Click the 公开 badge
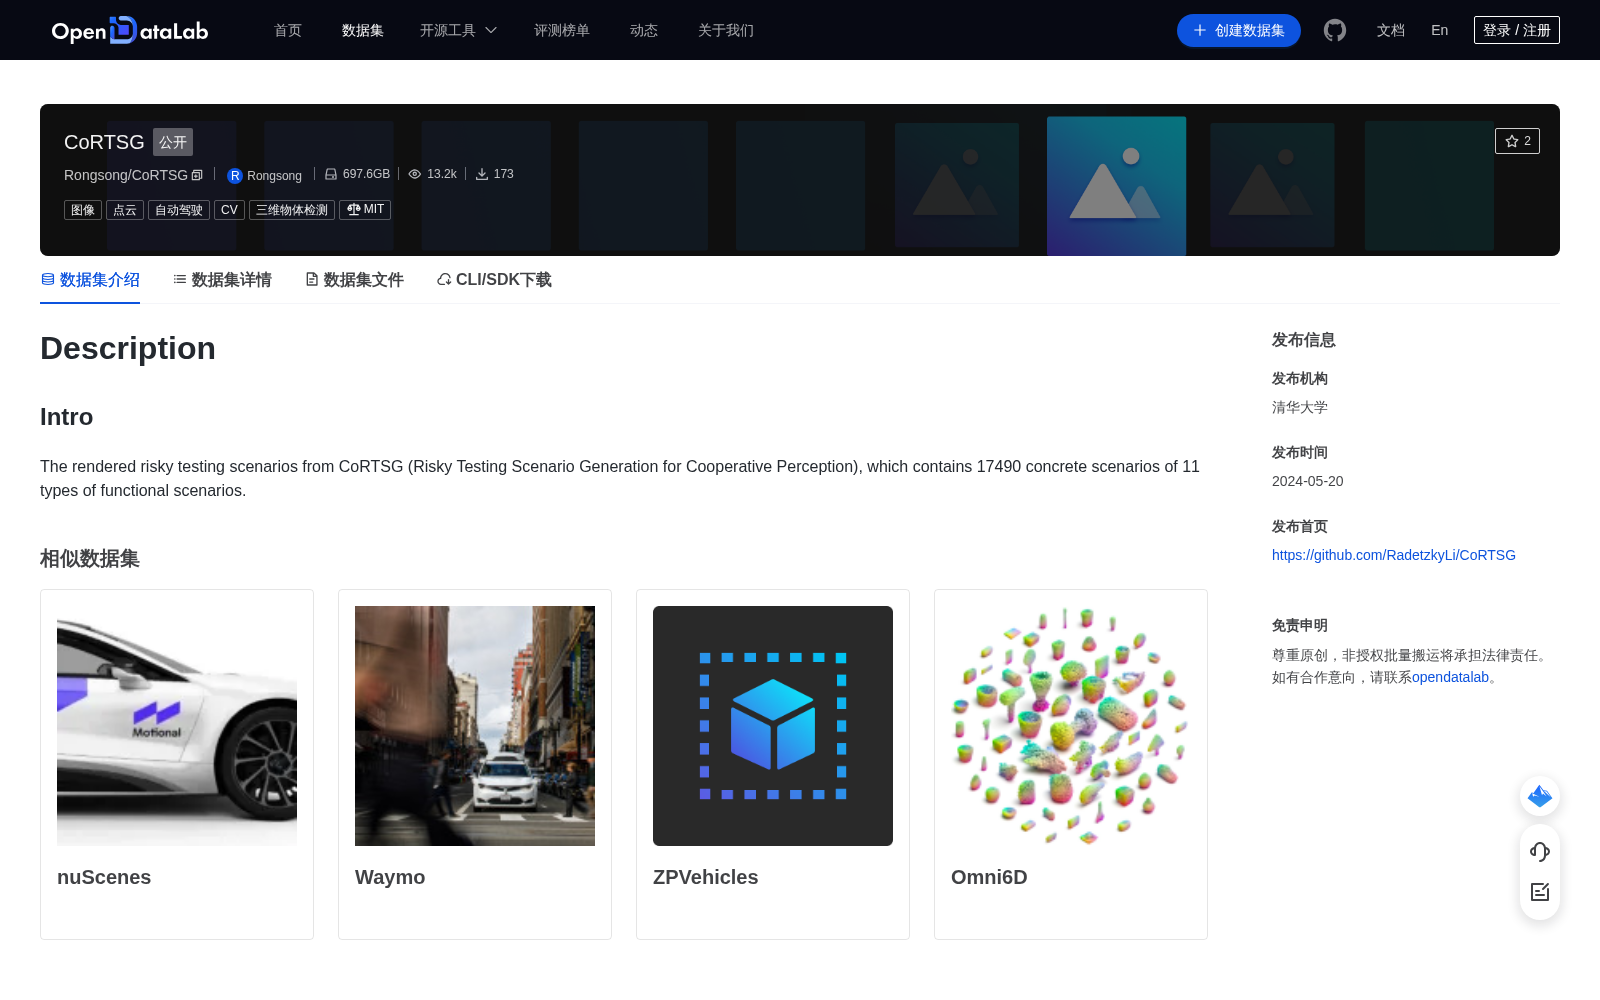Screen dimensions: 1600x1000 click(173, 142)
